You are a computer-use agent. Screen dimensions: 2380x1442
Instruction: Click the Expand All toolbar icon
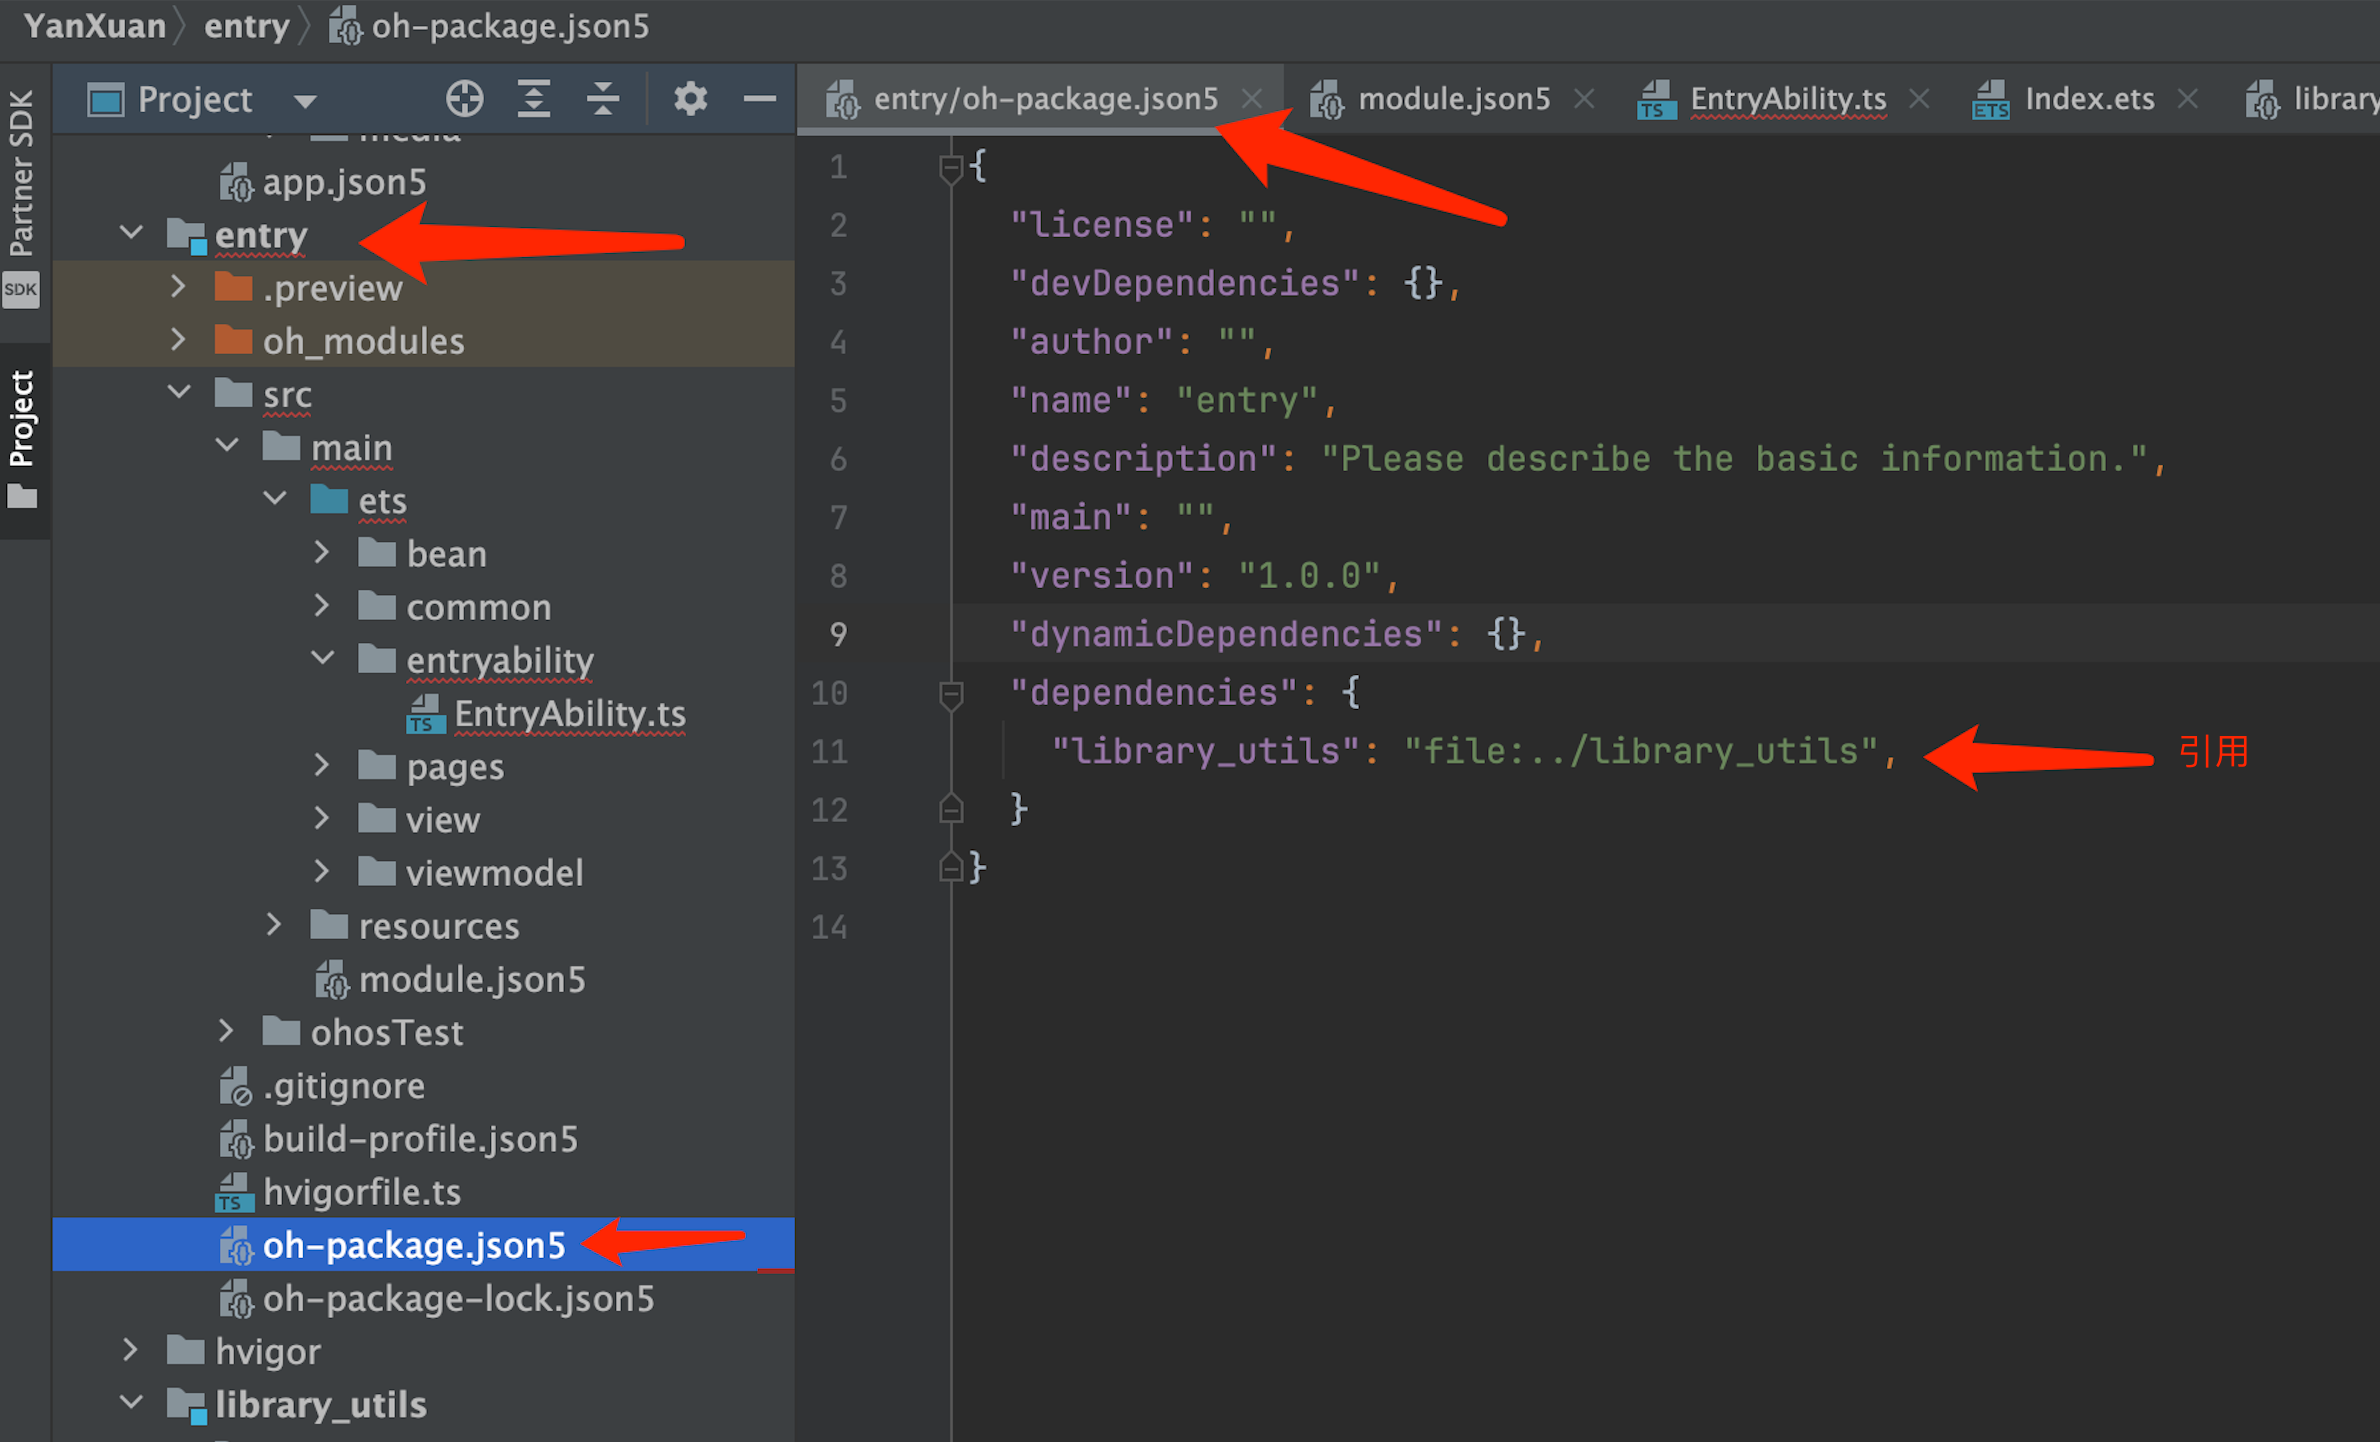534,99
